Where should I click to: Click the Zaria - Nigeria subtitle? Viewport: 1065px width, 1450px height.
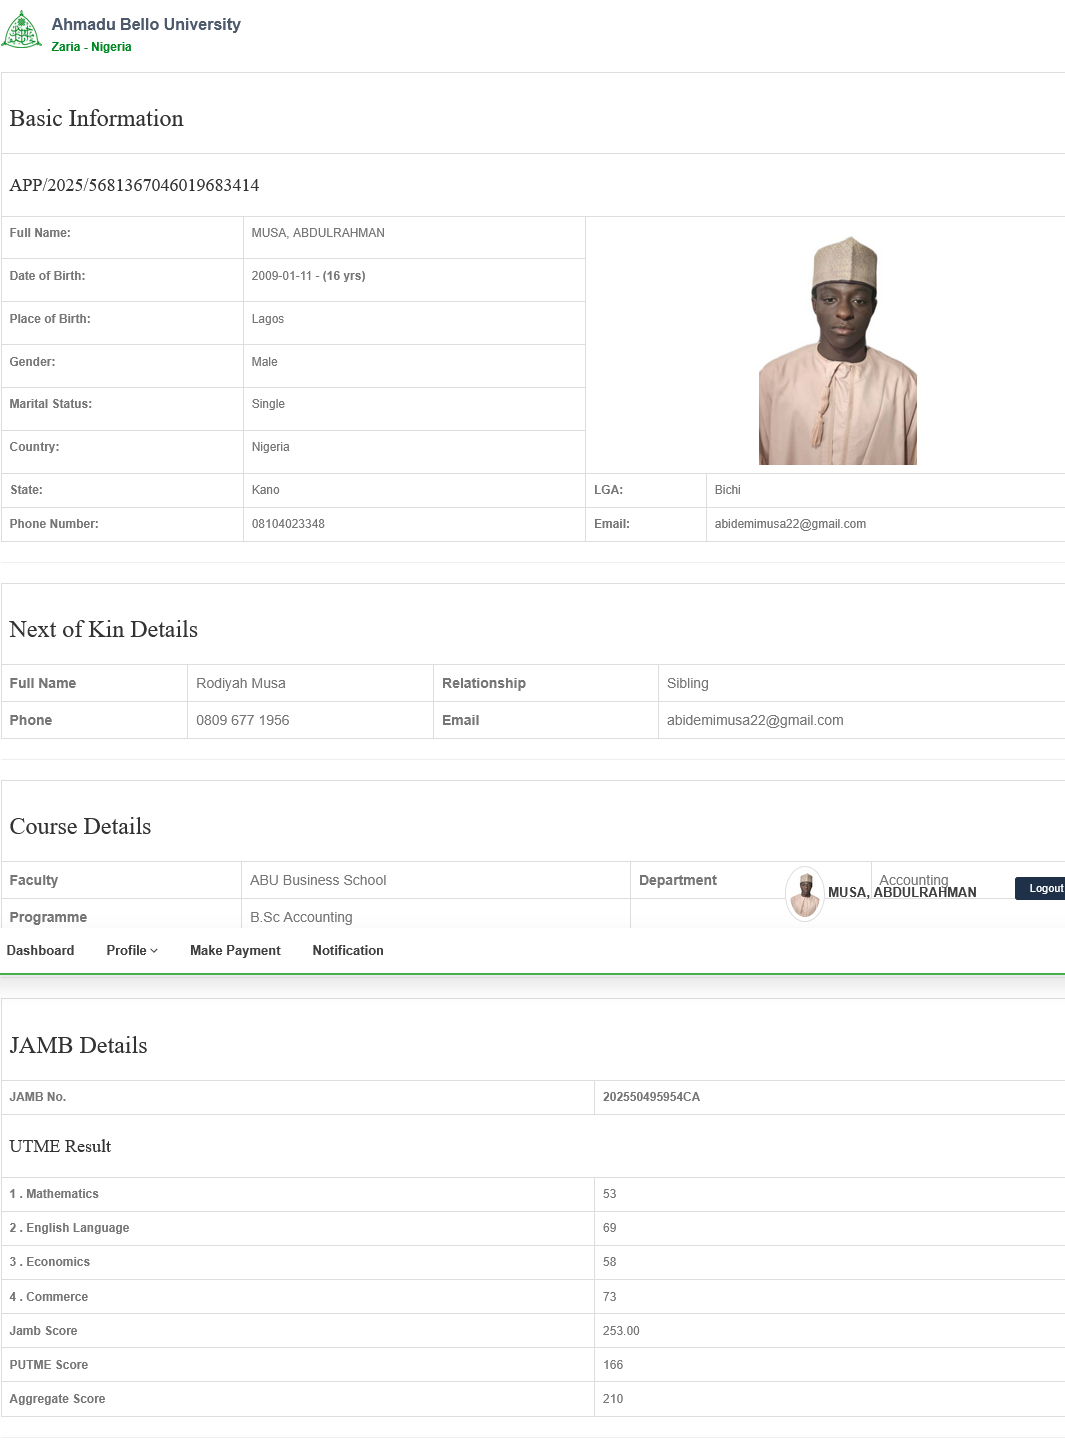tap(91, 47)
